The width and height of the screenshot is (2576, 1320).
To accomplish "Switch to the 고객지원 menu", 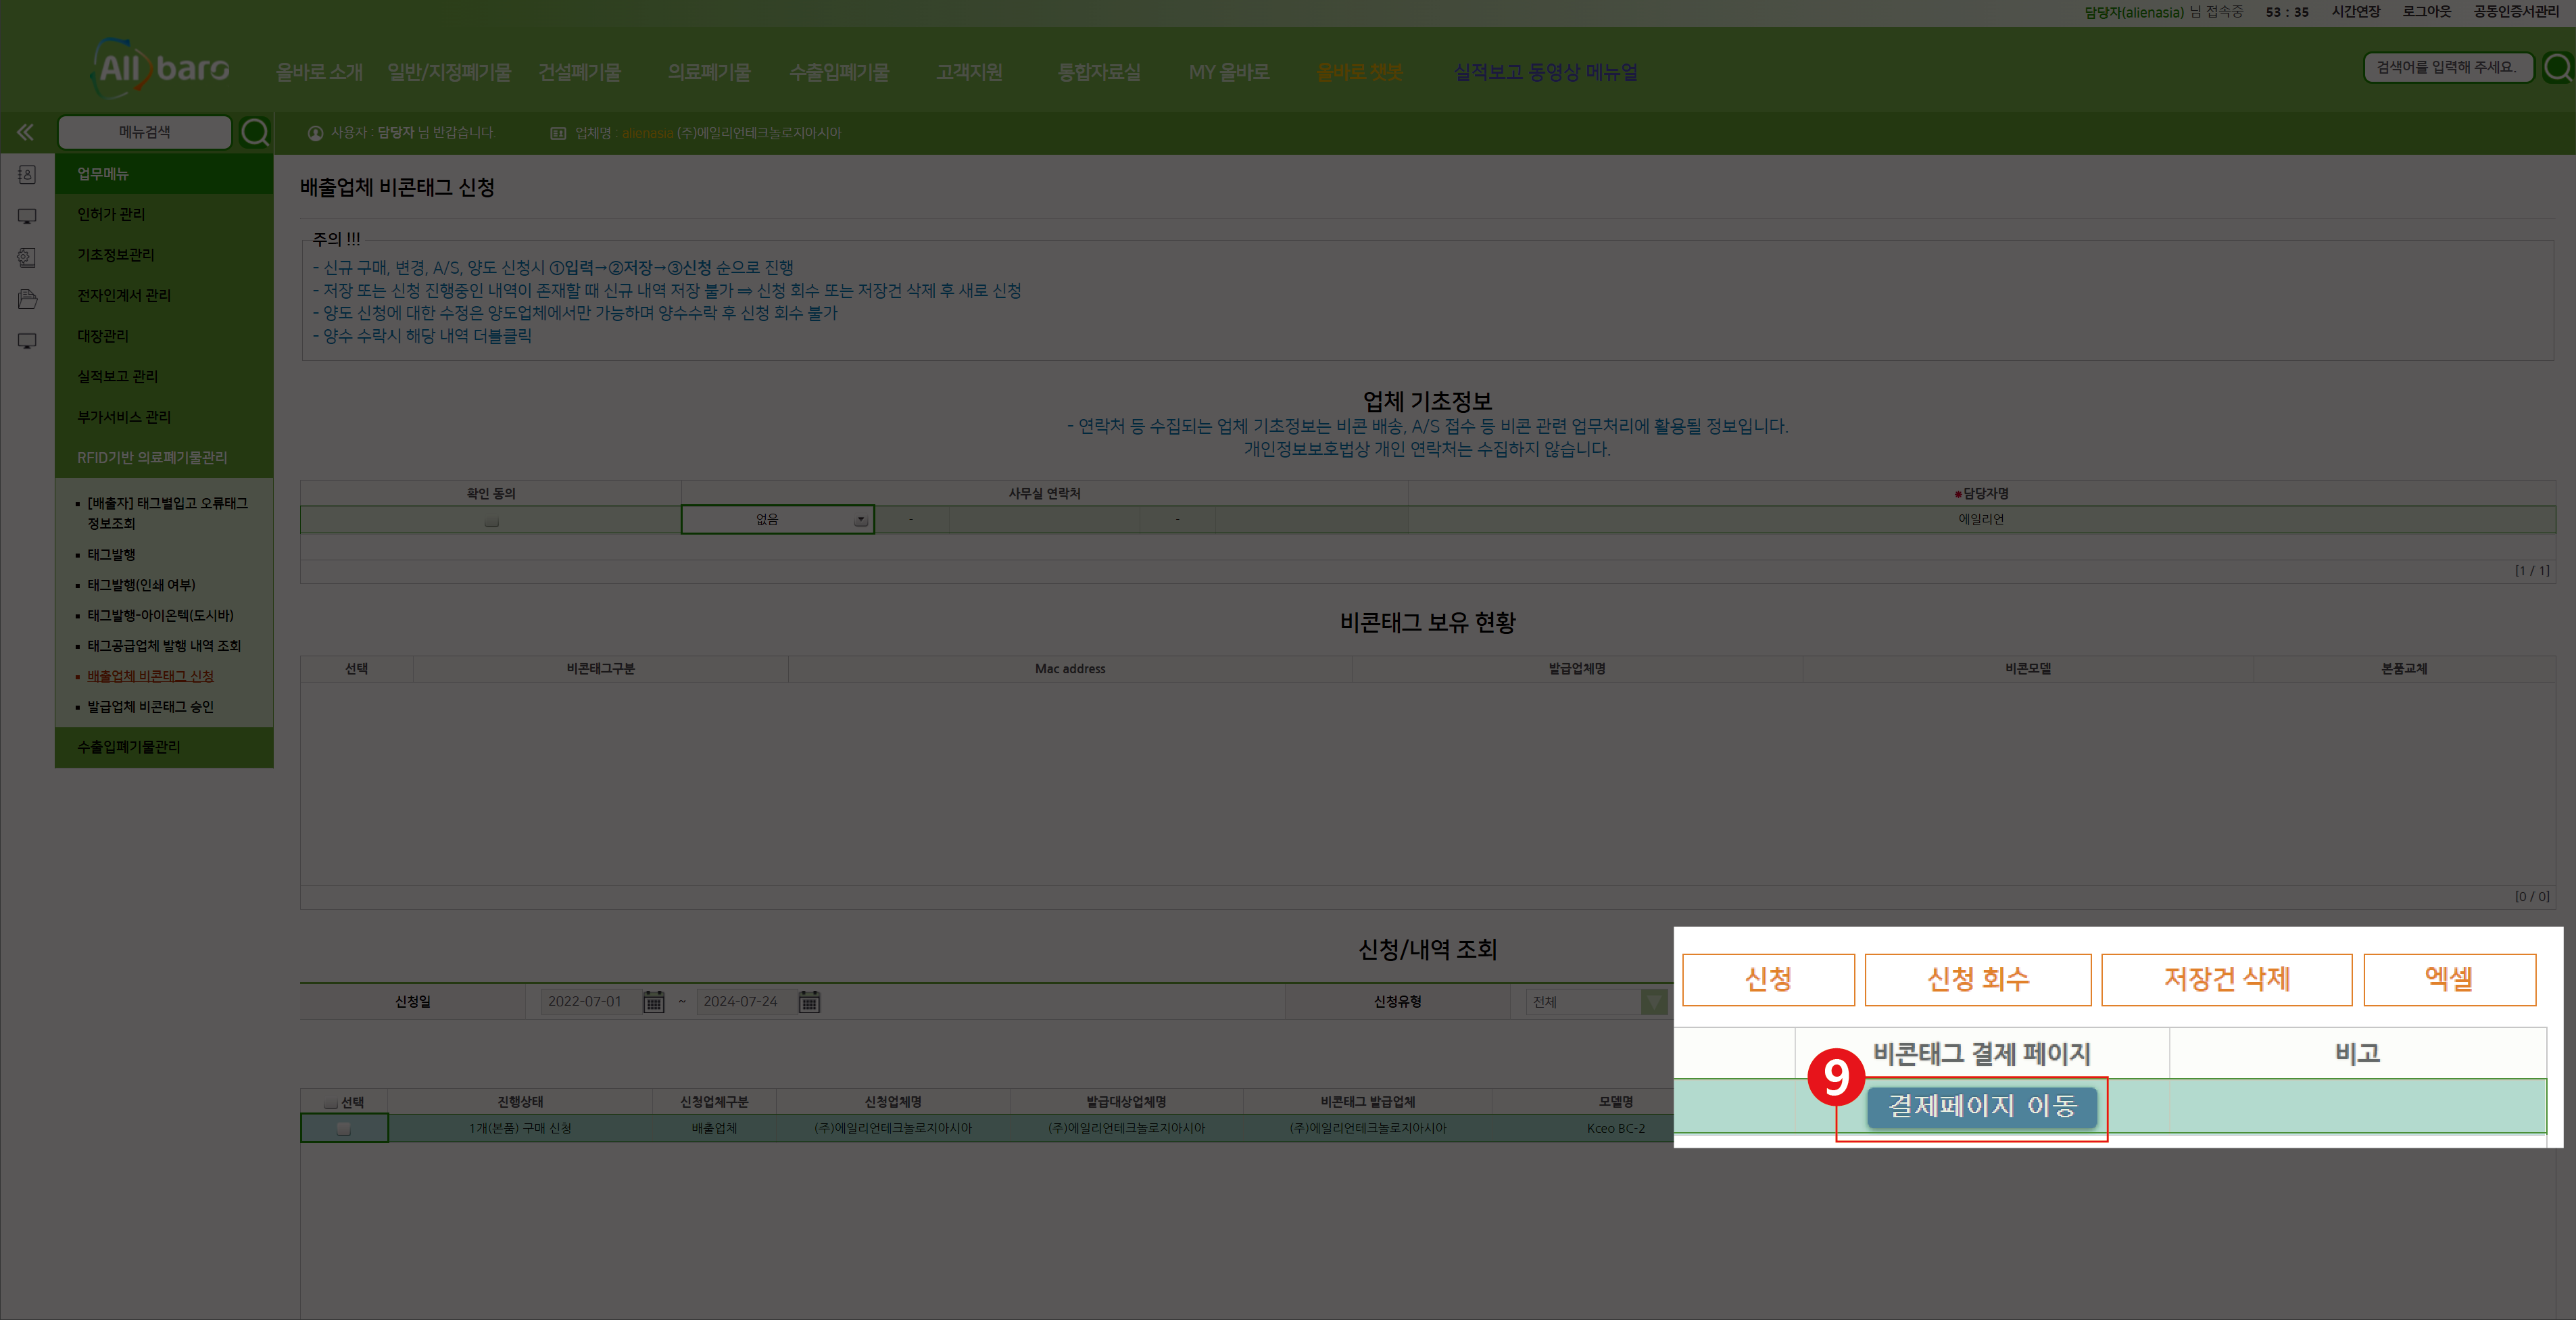I will coord(969,71).
